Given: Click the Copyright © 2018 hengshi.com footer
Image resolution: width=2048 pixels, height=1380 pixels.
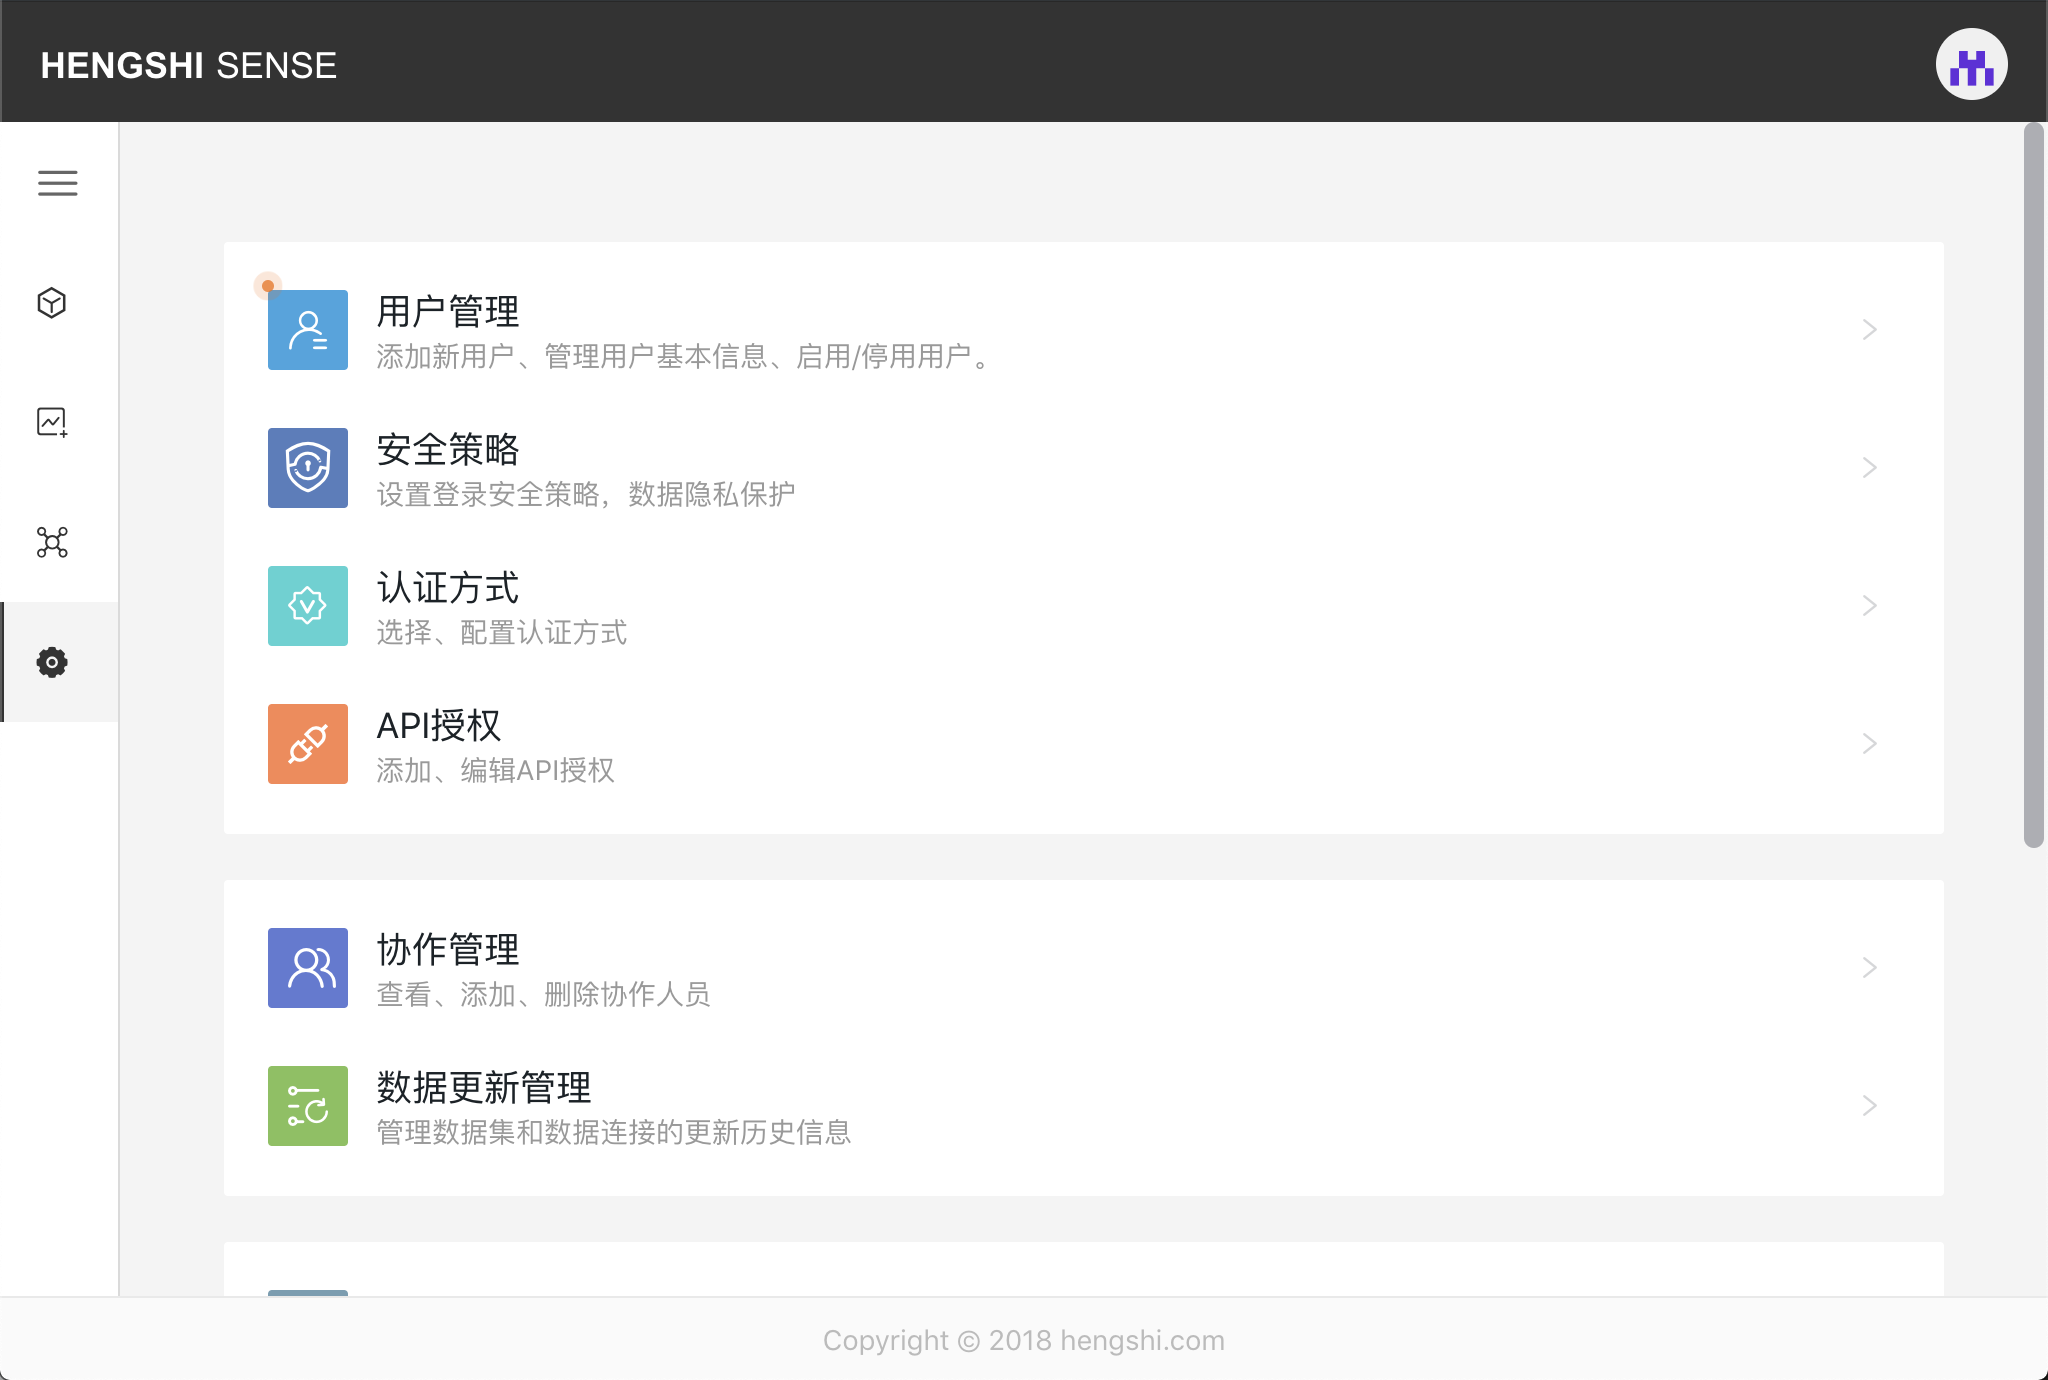Looking at the screenshot, I should point(1024,1340).
